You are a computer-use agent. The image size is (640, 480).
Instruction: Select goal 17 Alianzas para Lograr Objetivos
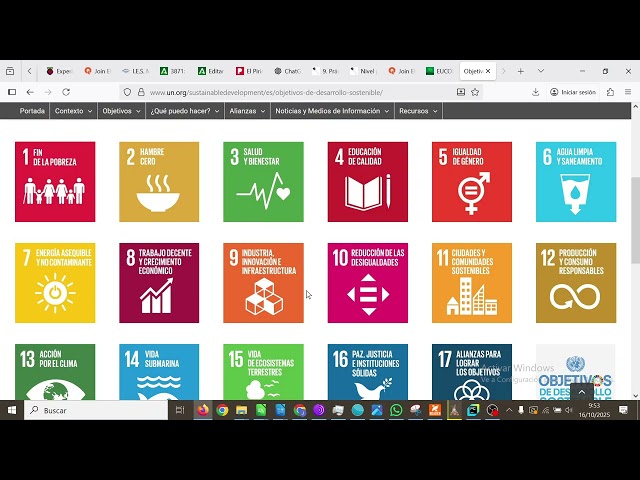[472, 372]
